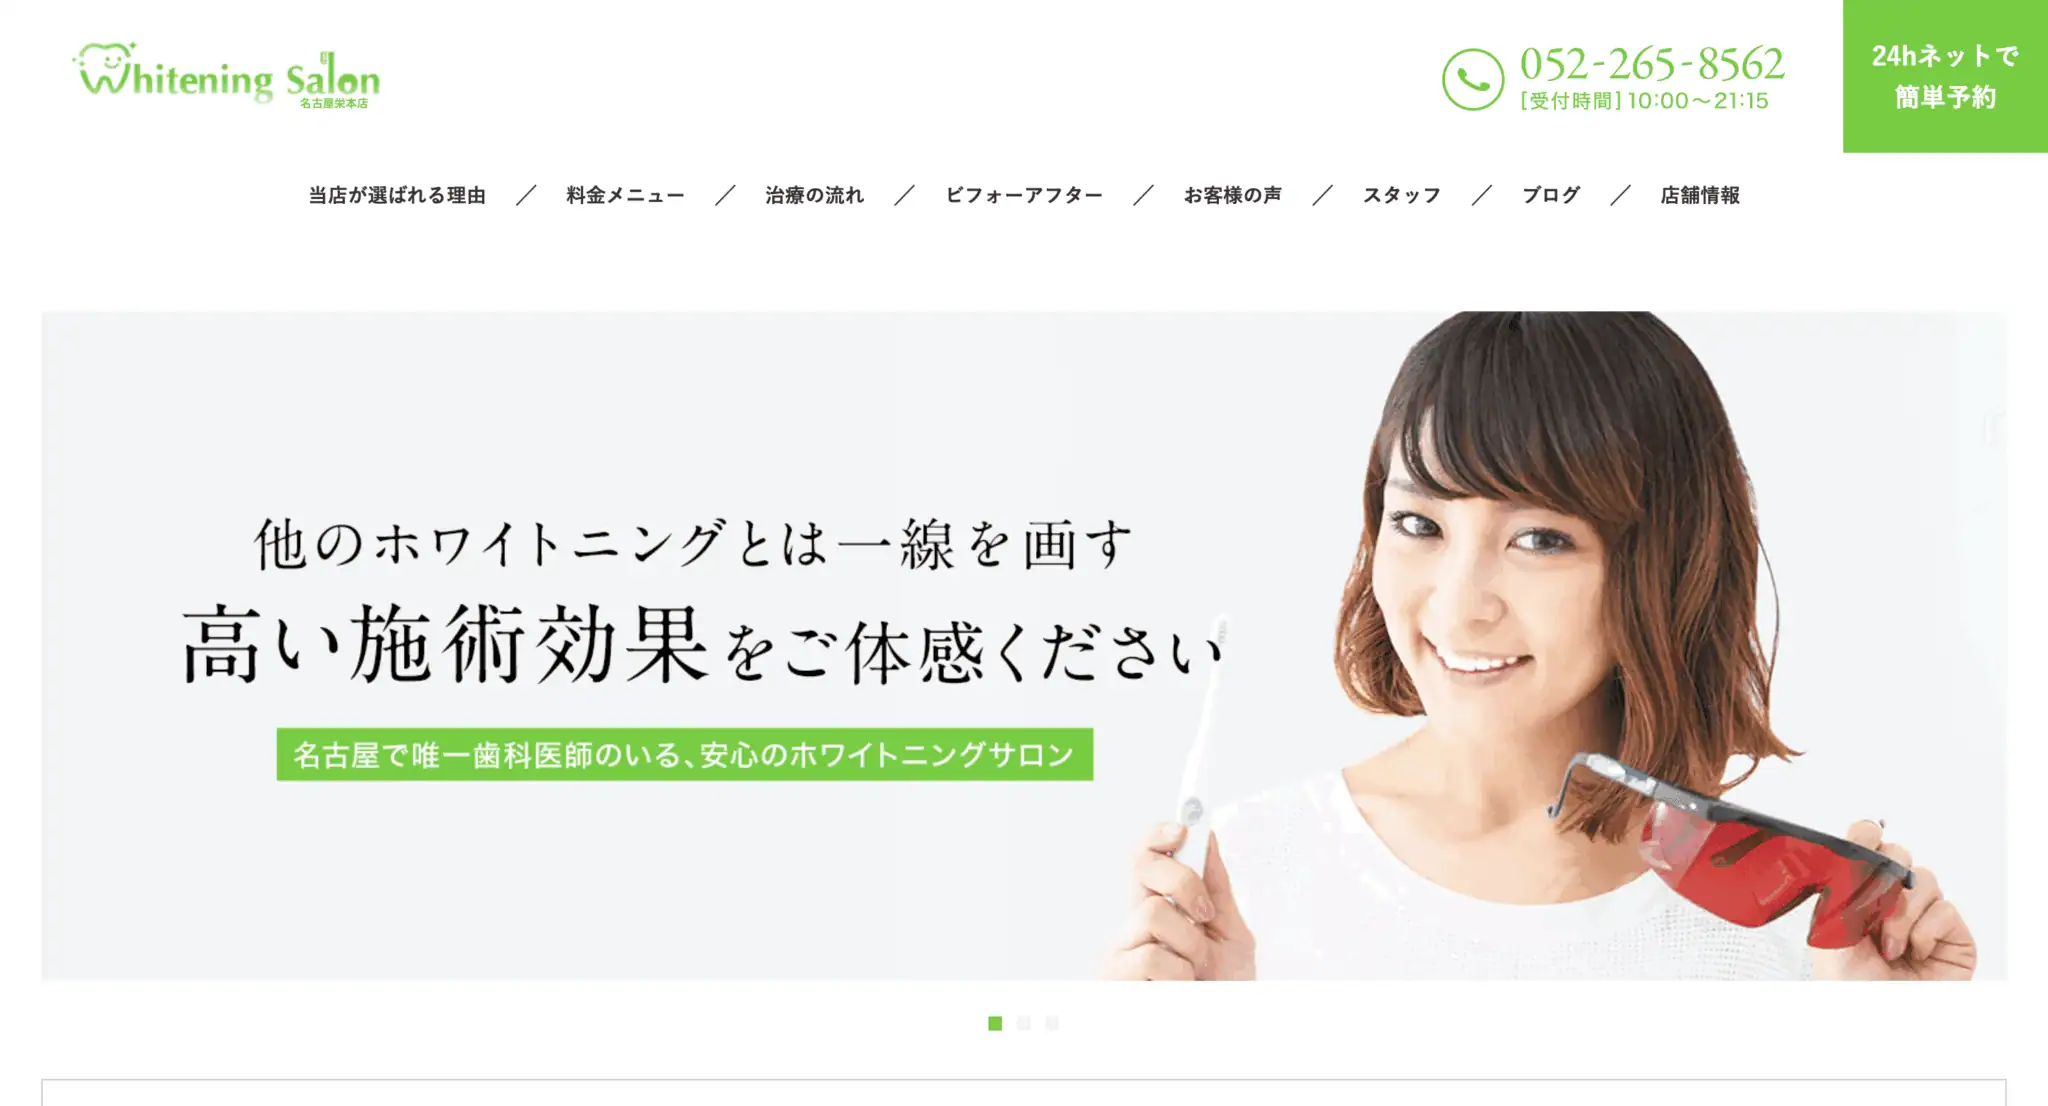Viewport: 2048px width, 1106px height.
Task: View the ビフォーアフター page
Action: click(x=1024, y=195)
